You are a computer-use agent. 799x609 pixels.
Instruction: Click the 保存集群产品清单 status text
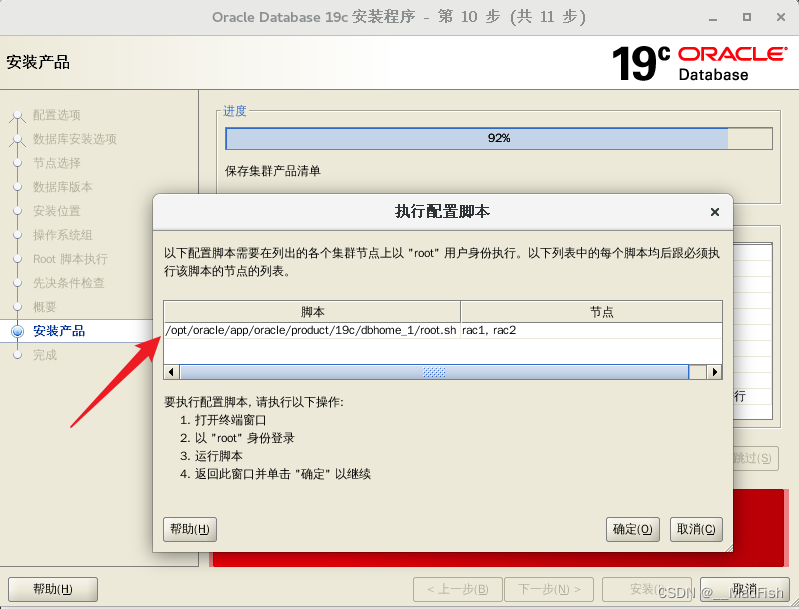coord(273,171)
